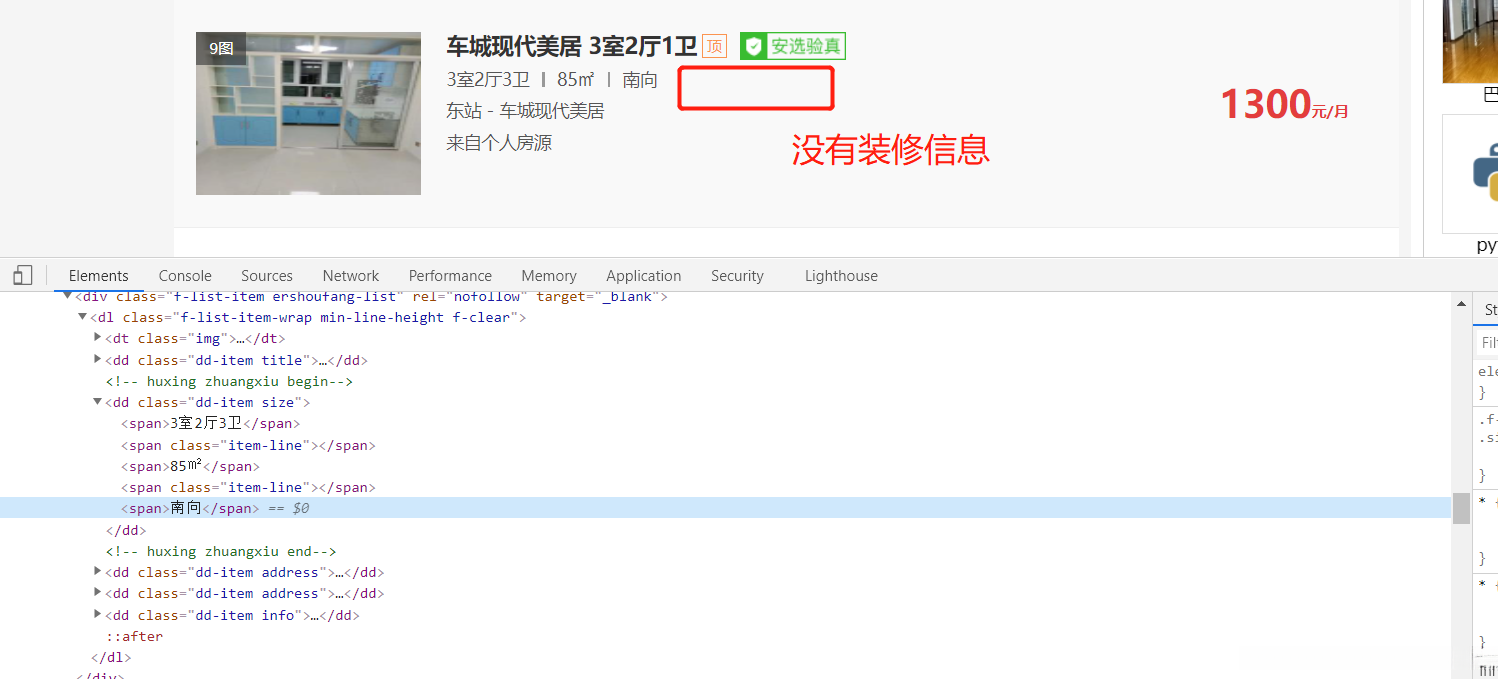Open the Network panel

pos(350,275)
